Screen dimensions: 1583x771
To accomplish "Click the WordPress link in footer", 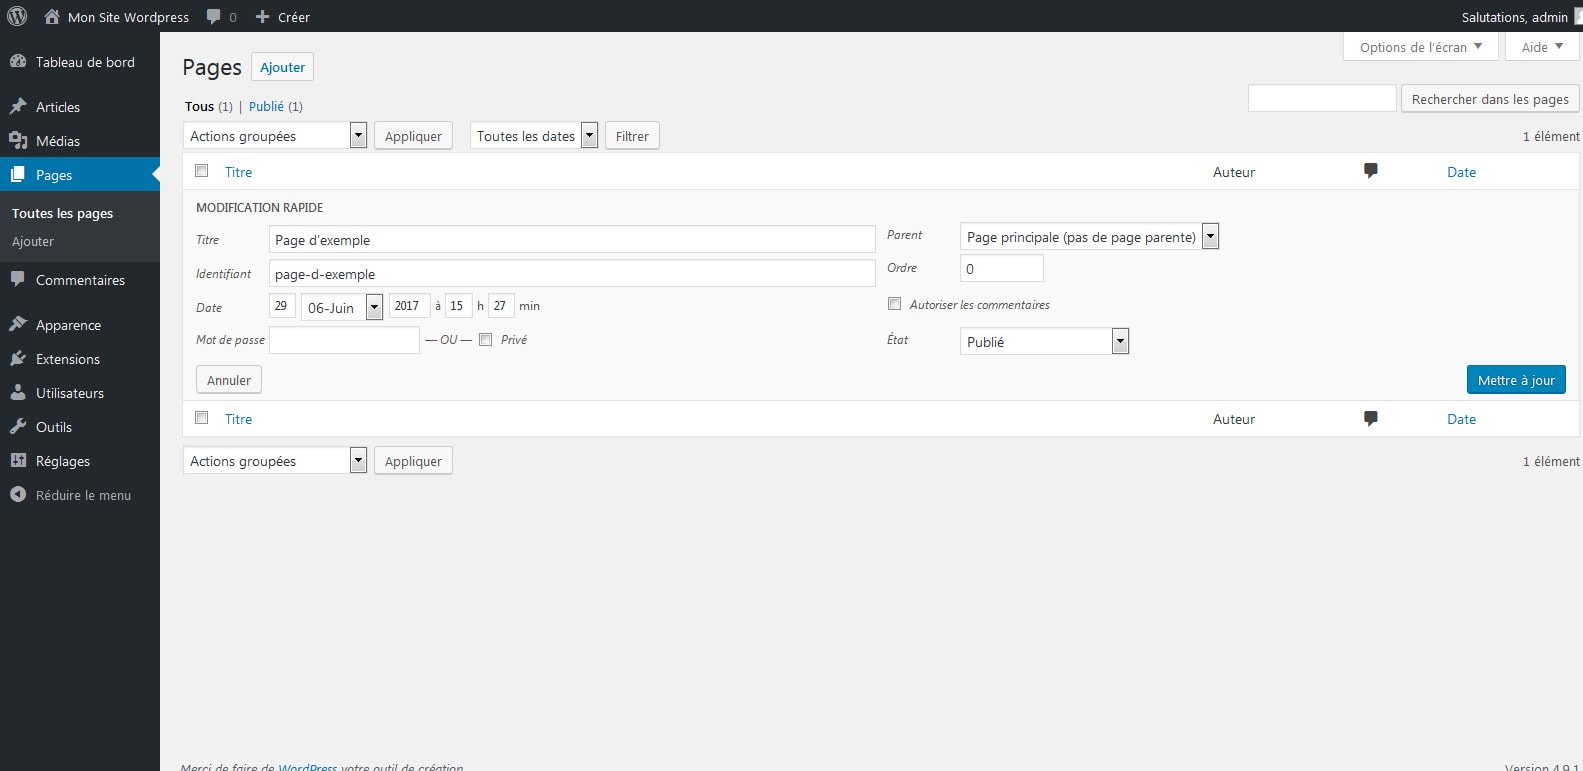I will (308, 767).
